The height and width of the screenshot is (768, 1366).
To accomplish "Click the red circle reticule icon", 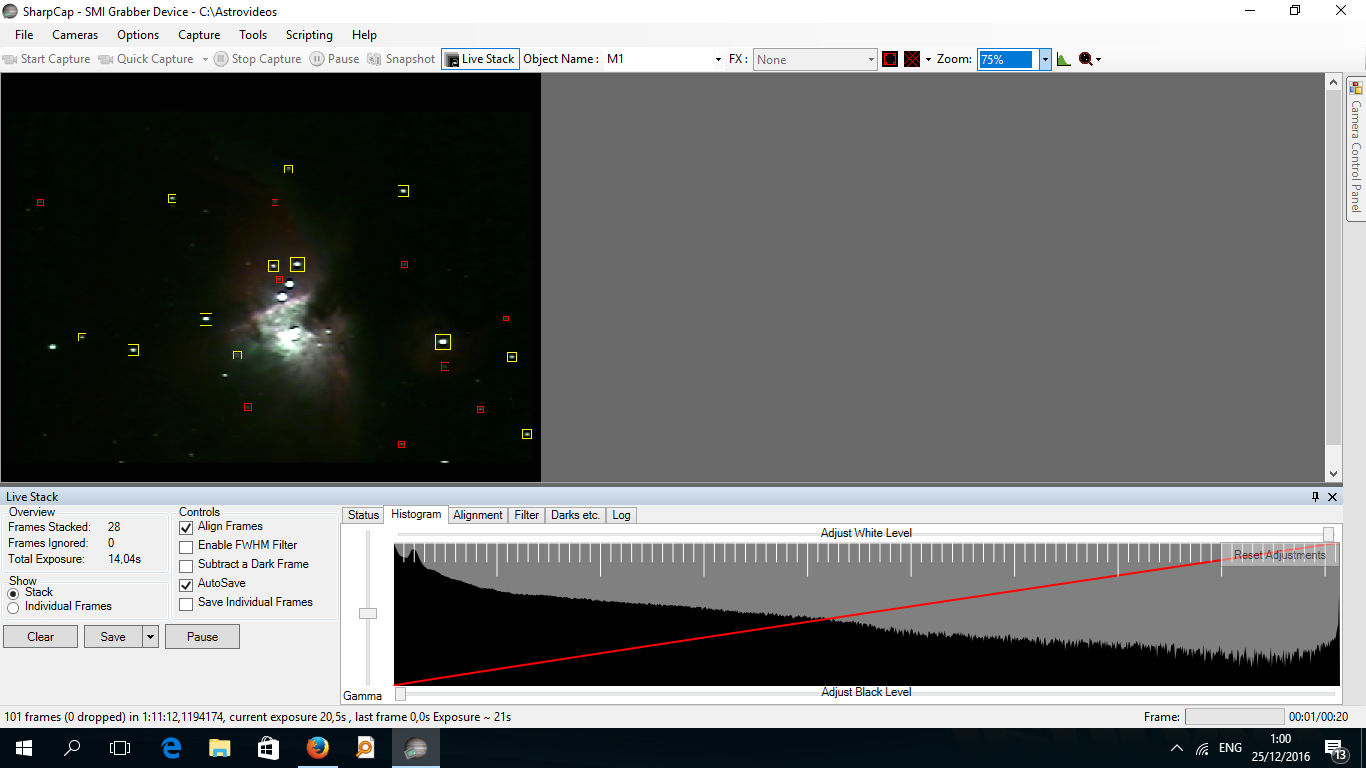I will pyautogui.click(x=890, y=59).
